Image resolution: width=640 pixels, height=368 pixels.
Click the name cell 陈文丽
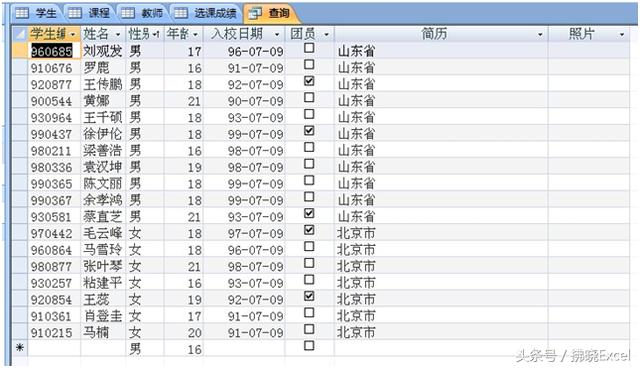pyautogui.click(x=103, y=184)
